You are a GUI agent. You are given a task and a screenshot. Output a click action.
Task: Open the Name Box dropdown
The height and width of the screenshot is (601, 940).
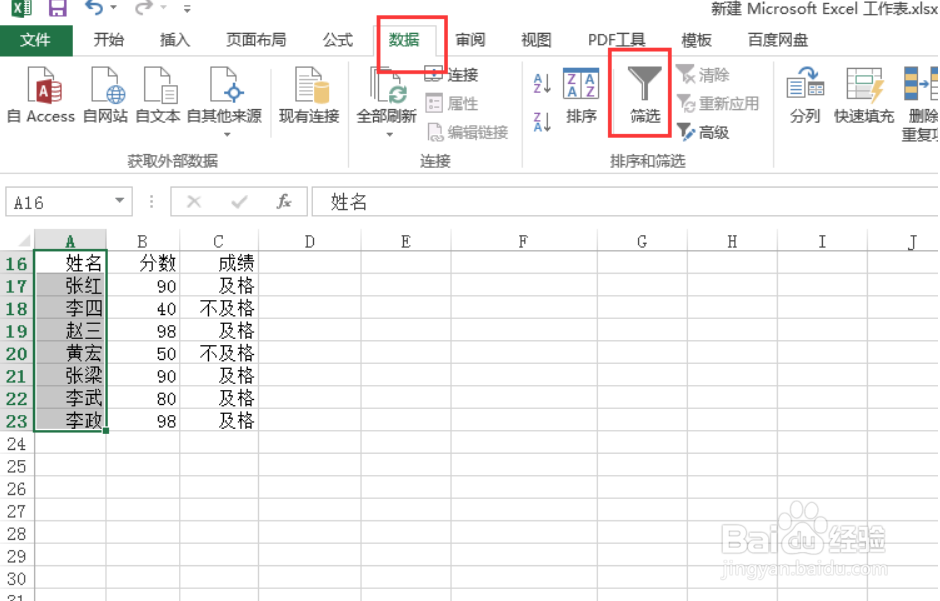tap(121, 201)
